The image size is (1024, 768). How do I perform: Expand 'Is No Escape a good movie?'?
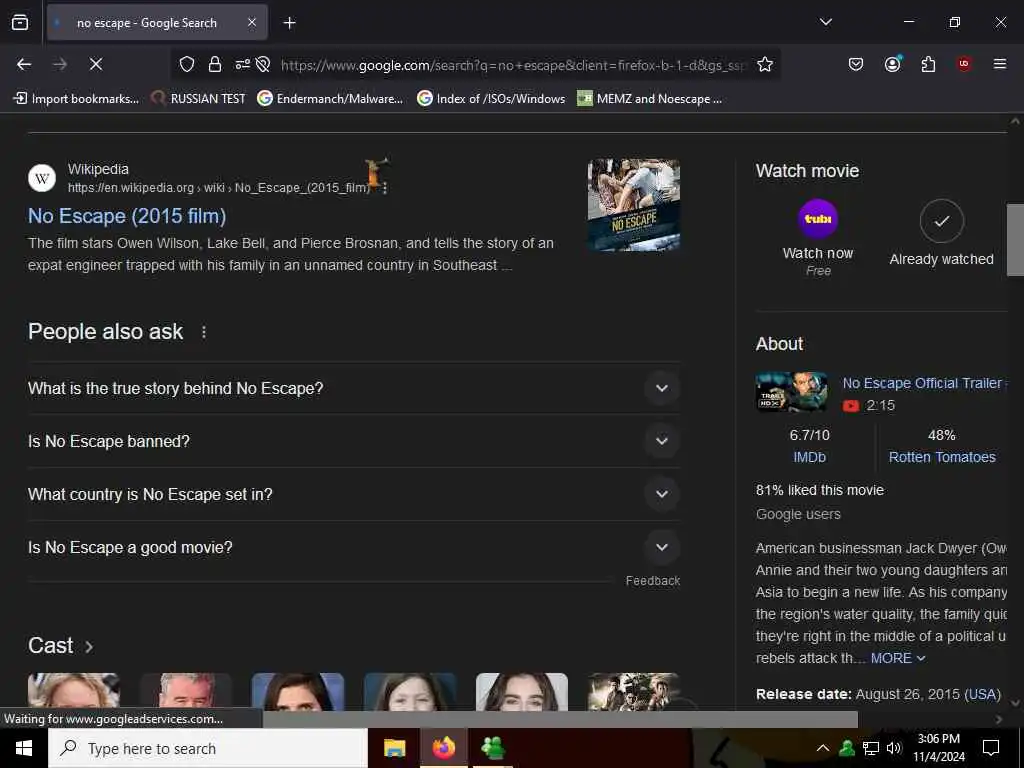[353, 547]
